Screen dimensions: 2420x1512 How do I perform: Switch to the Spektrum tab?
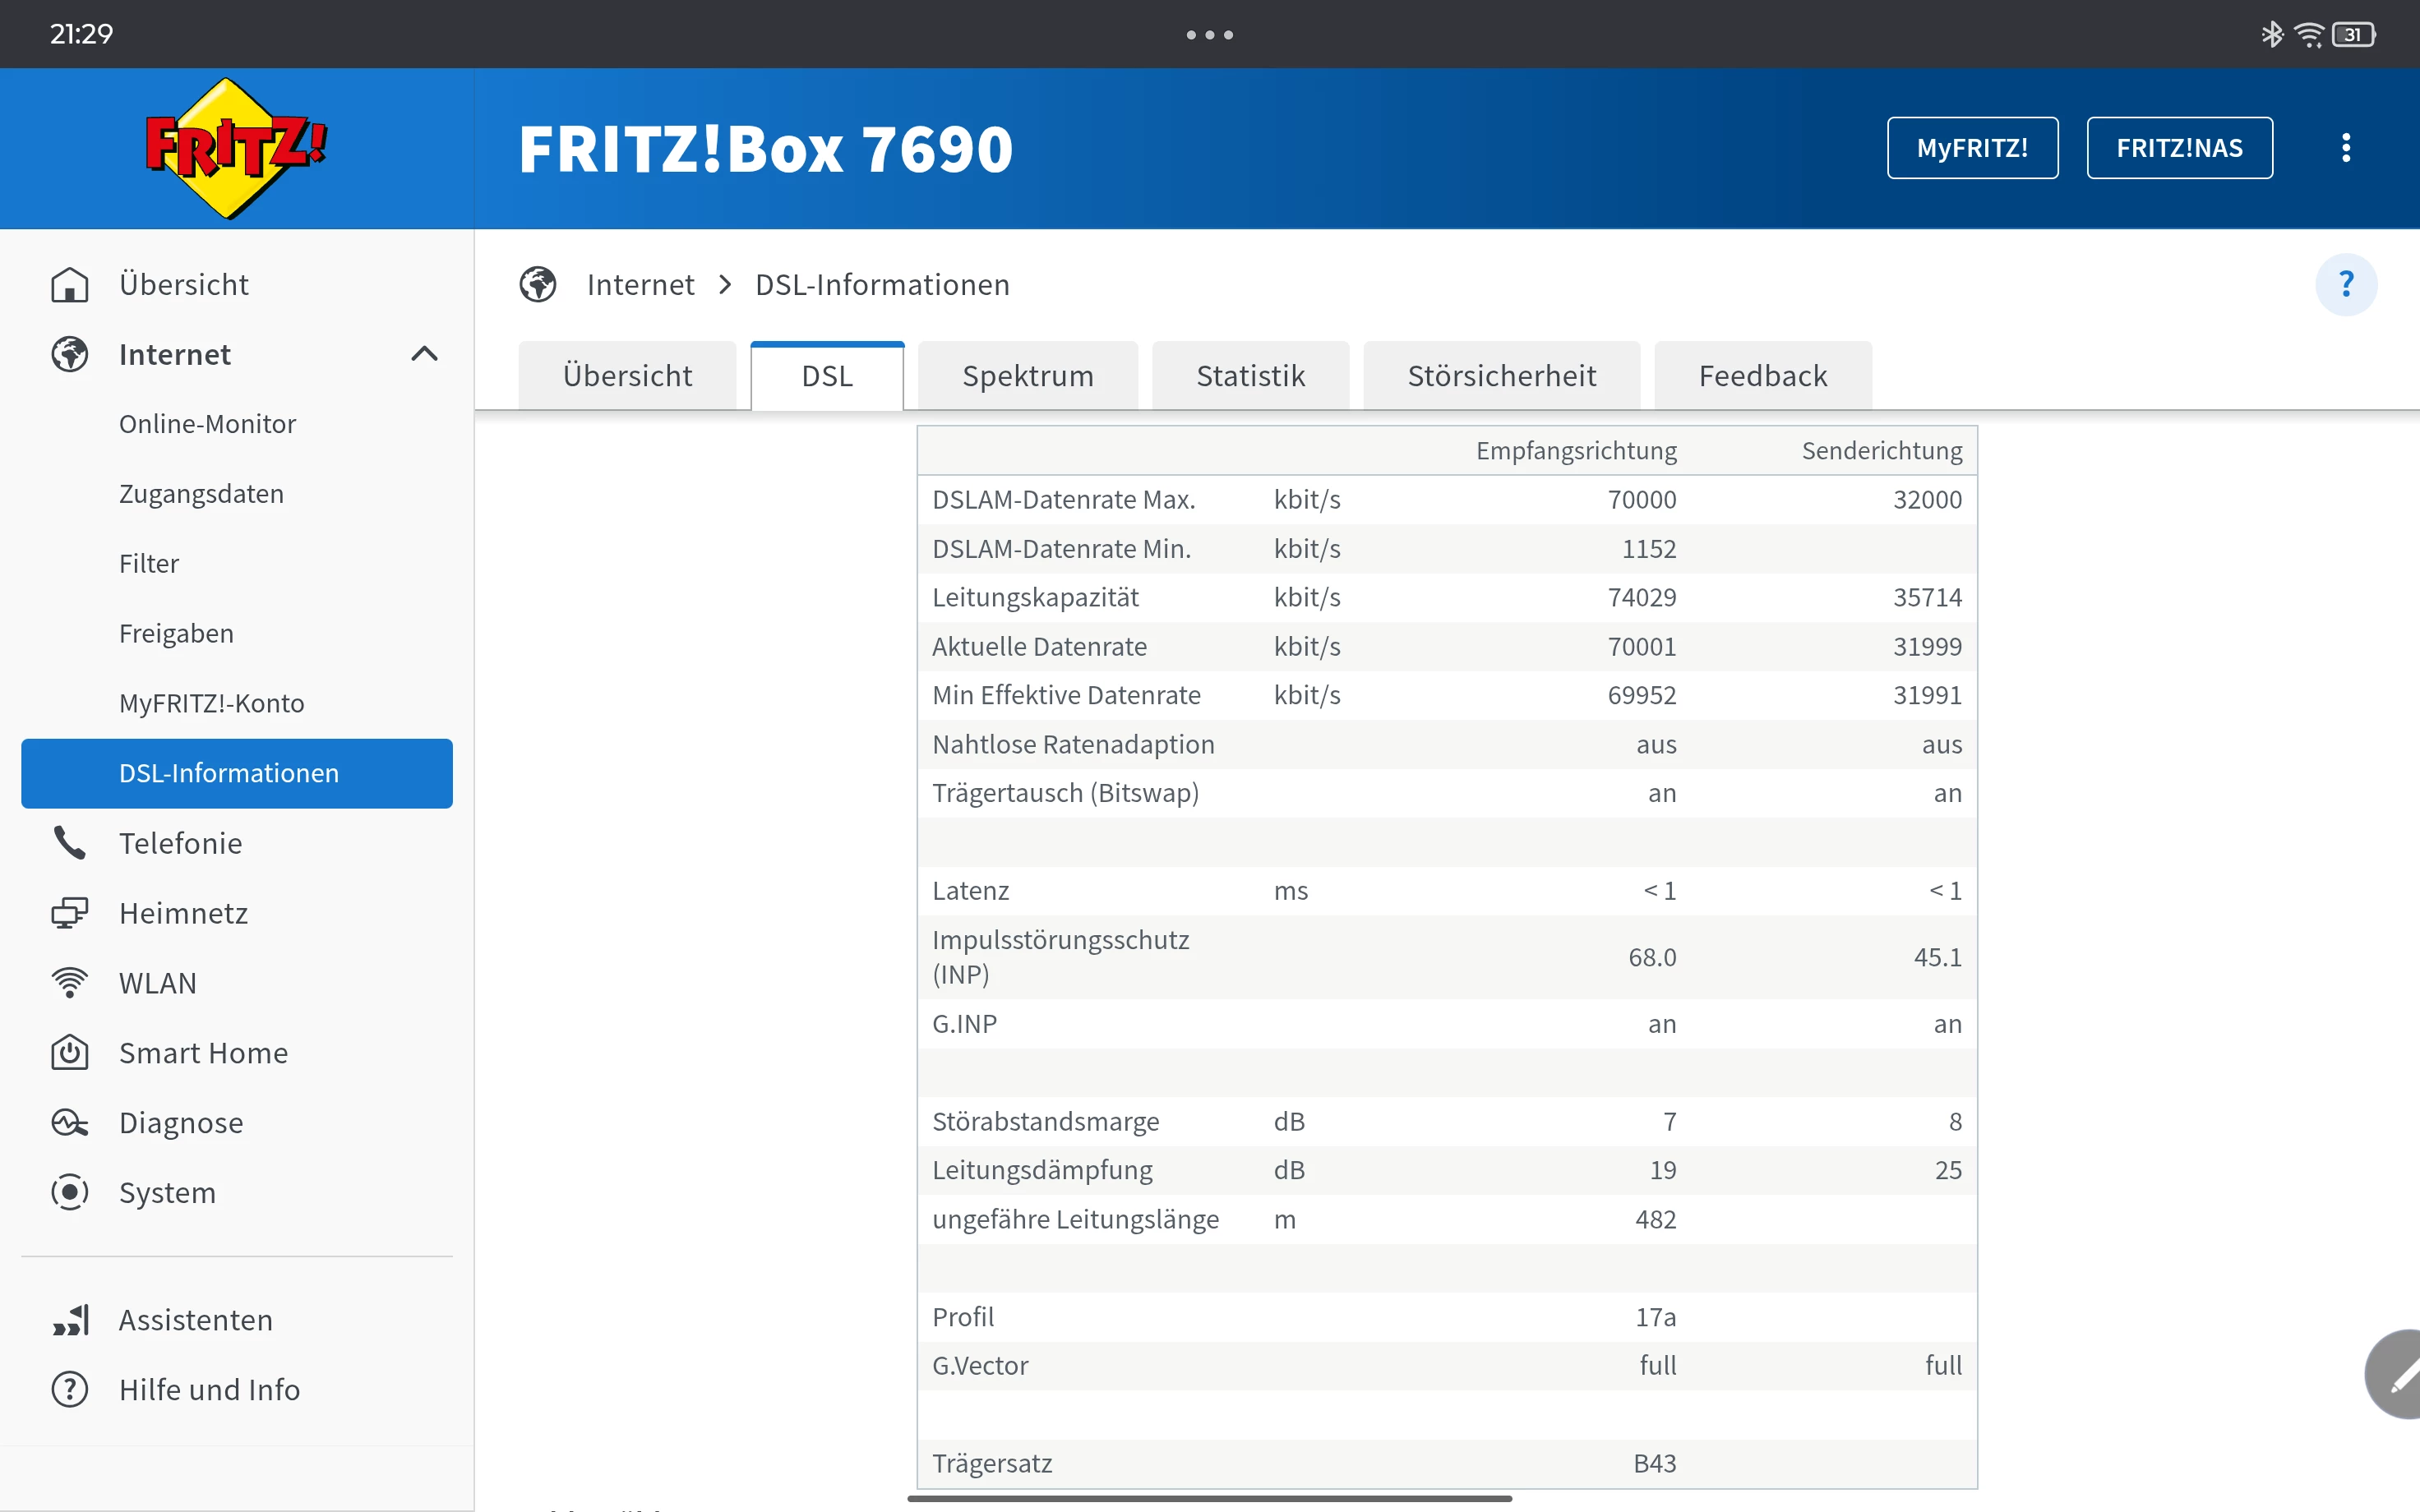[x=1027, y=376]
